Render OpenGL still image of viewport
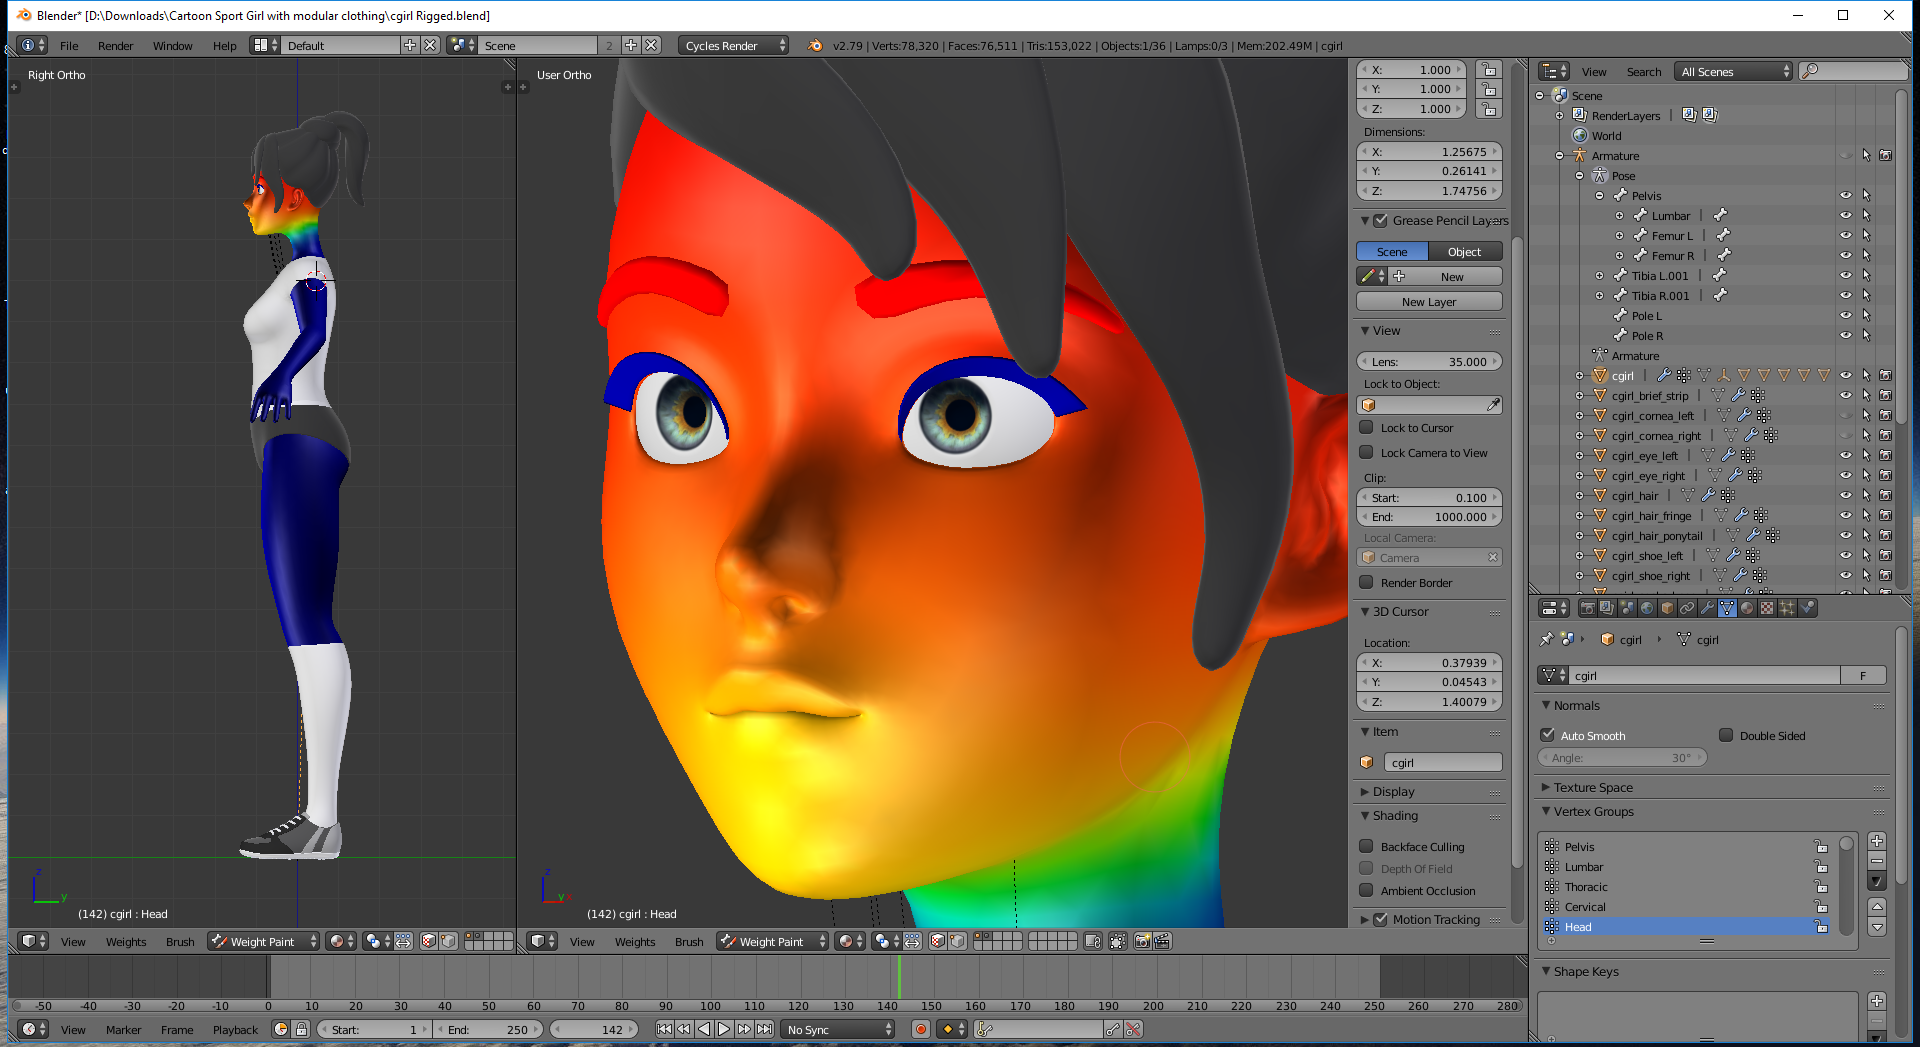Viewport: 1920px width, 1047px height. [x=1142, y=941]
